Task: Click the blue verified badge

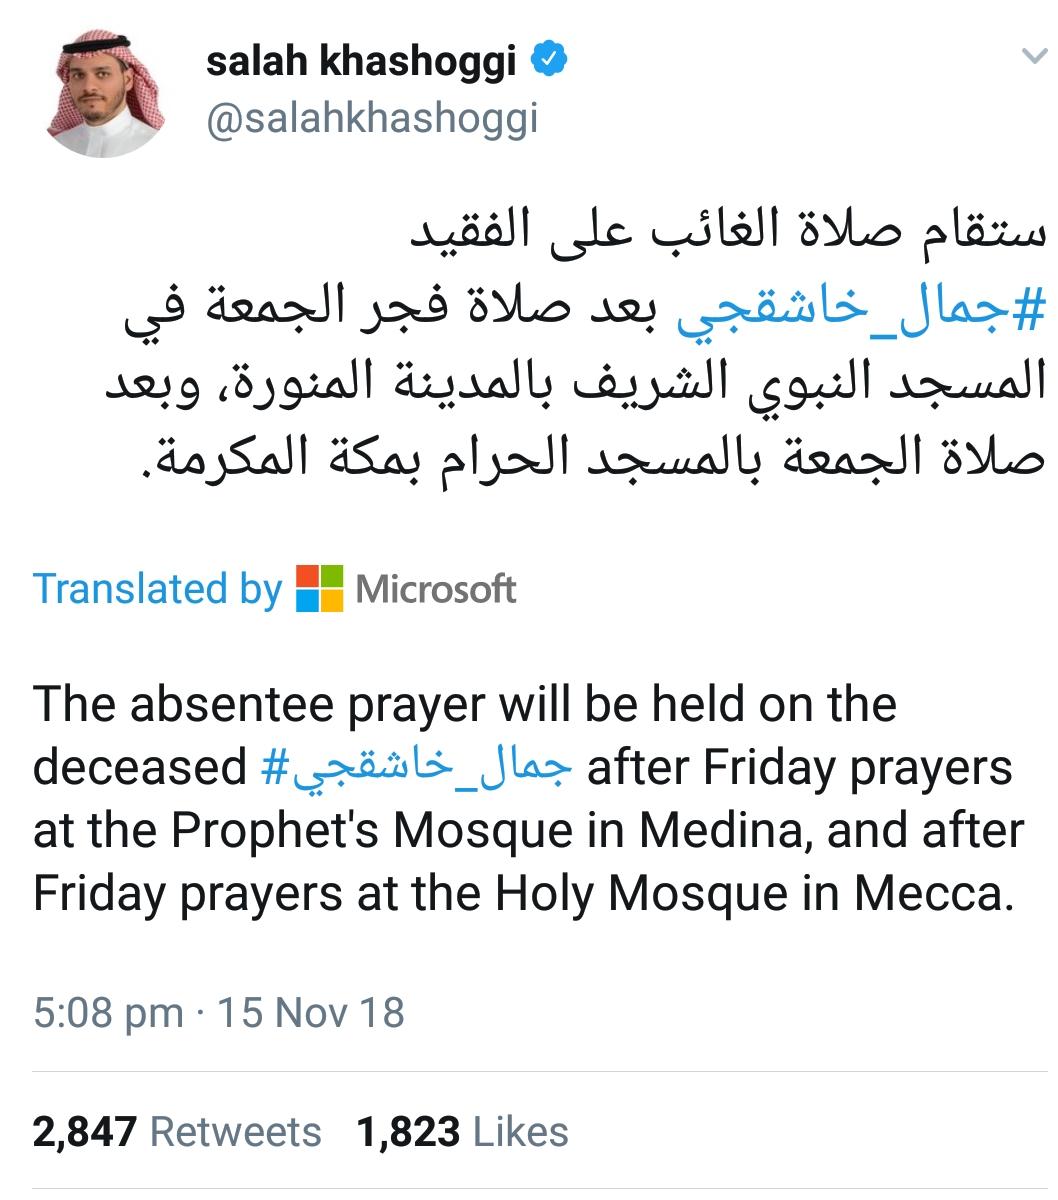Action: click(x=548, y=62)
